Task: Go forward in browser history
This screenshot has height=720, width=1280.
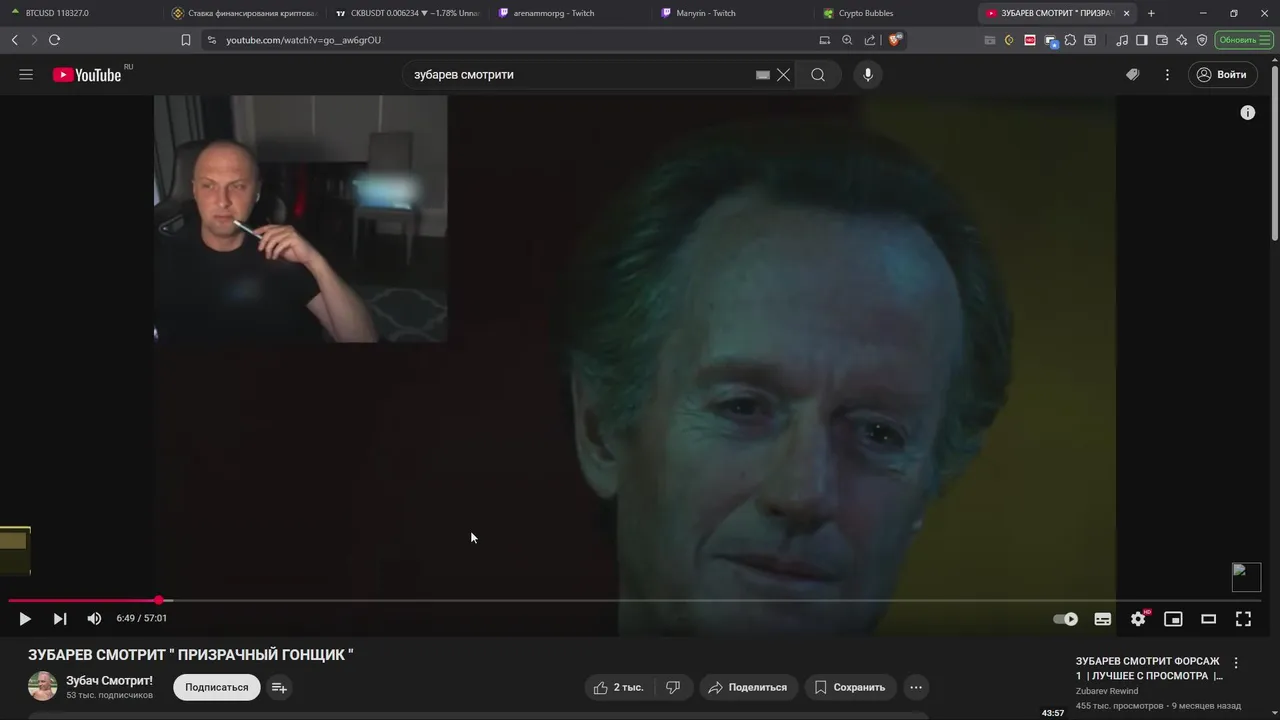Action: tap(34, 40)
